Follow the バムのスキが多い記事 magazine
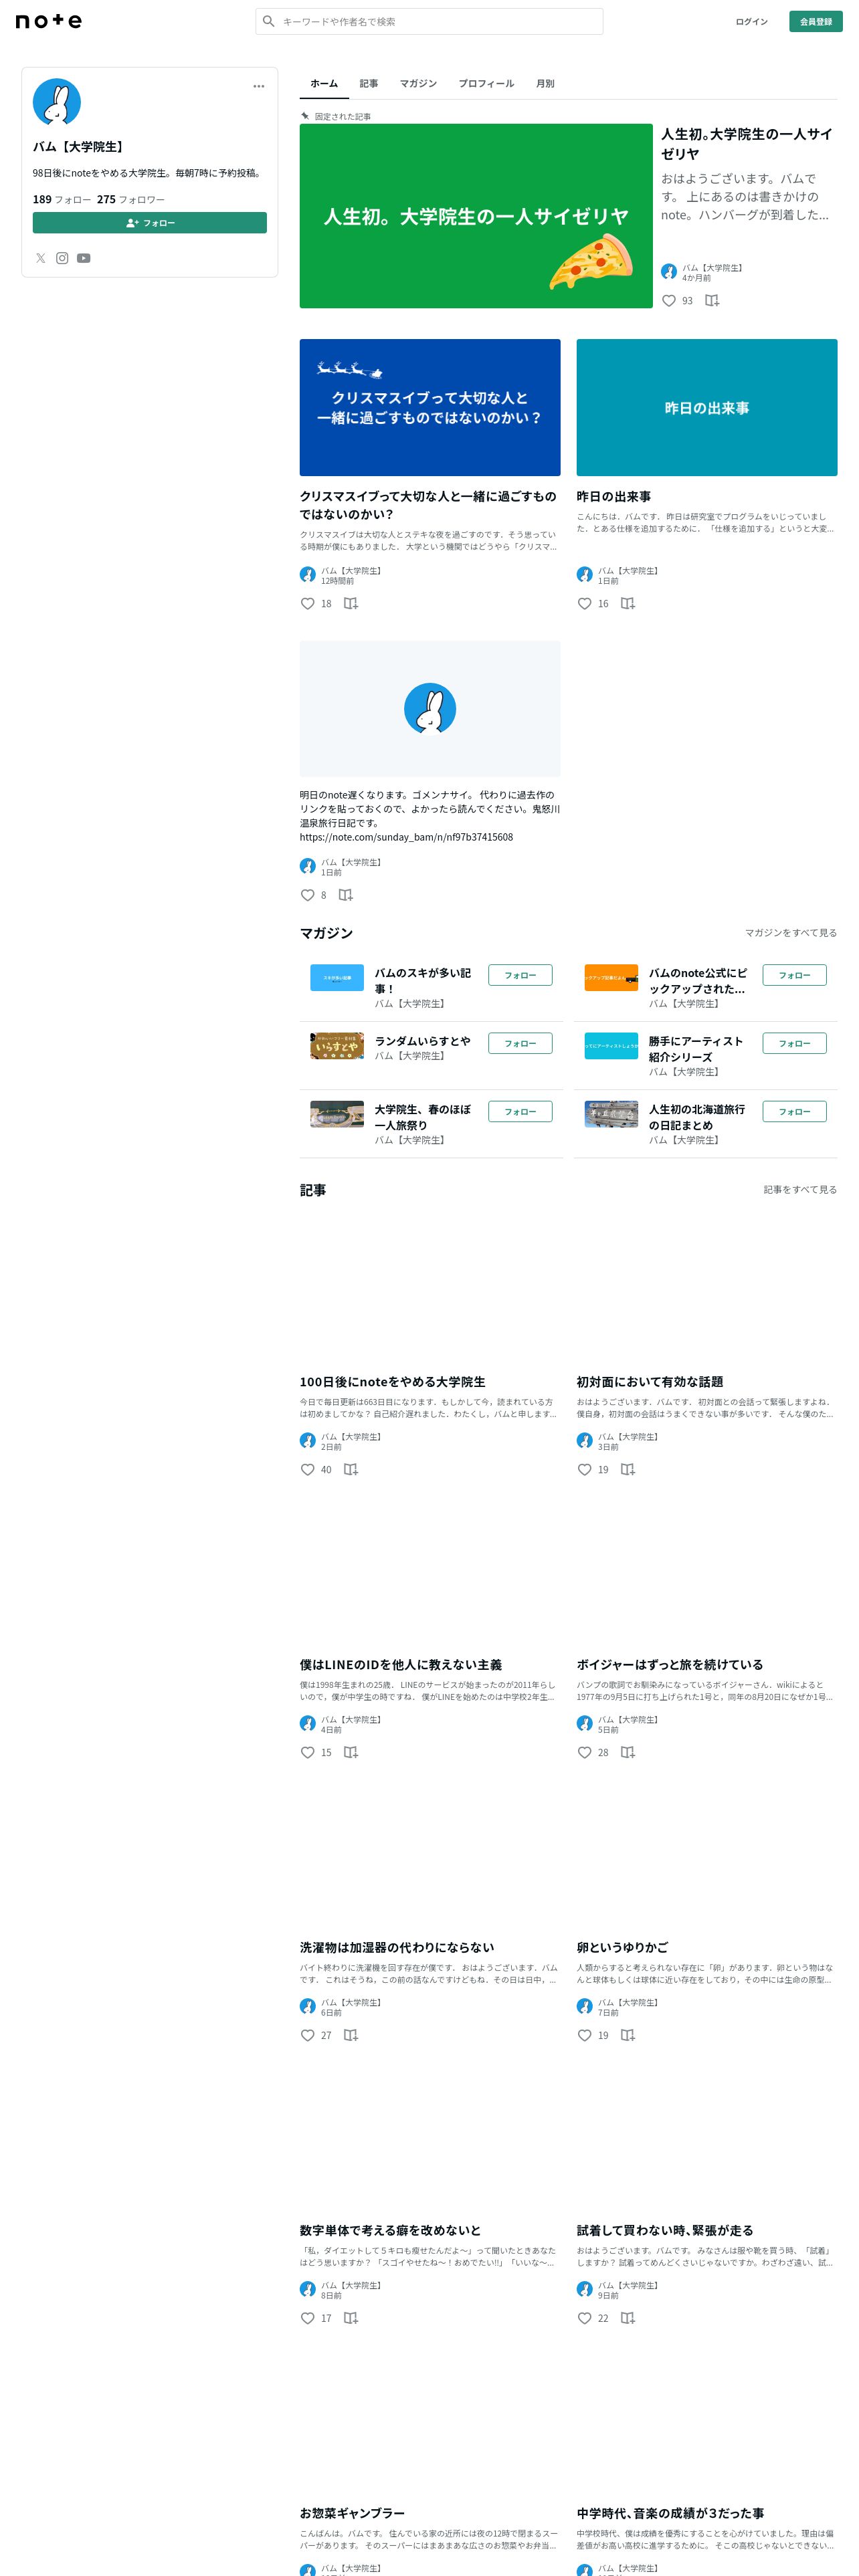Viewport: 859px width, 2576px height. [520, 975]
